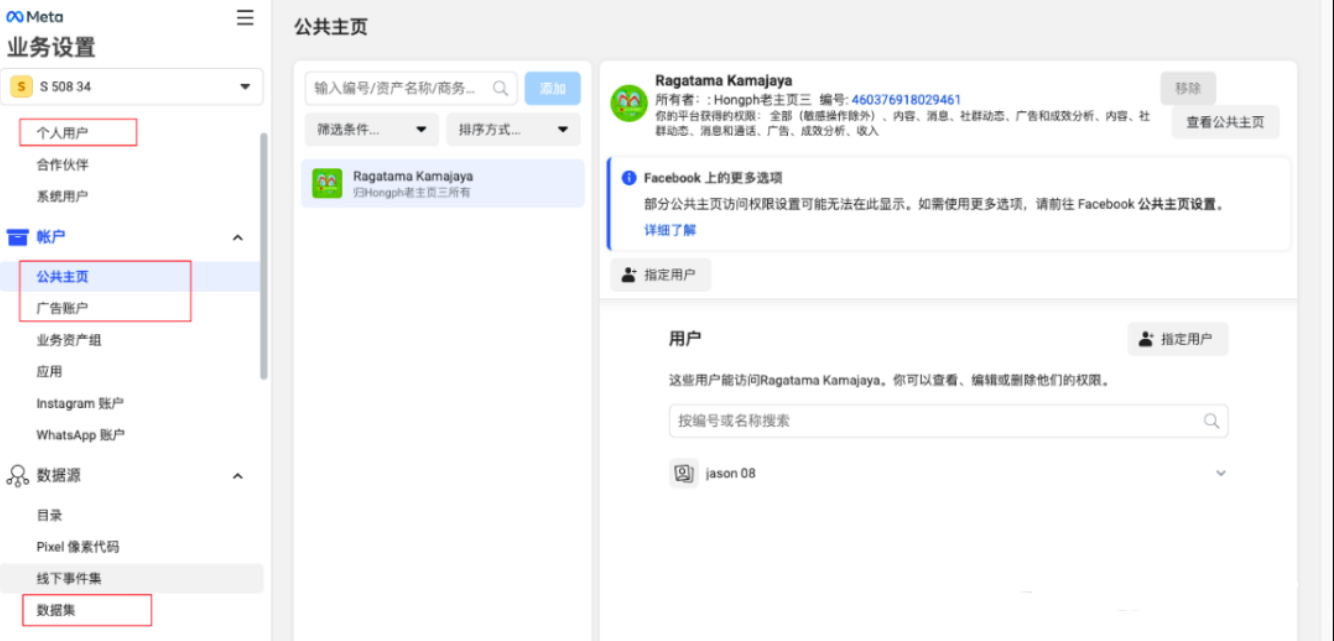The width and height of the screenshot is (1334, 641).
Task: Open 个人用户 in the sidebar
Action: point(62,132)
